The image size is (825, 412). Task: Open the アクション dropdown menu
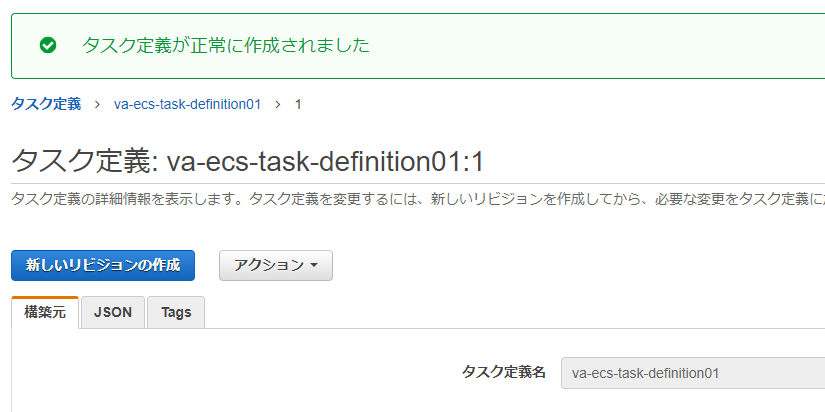point(275,265)
